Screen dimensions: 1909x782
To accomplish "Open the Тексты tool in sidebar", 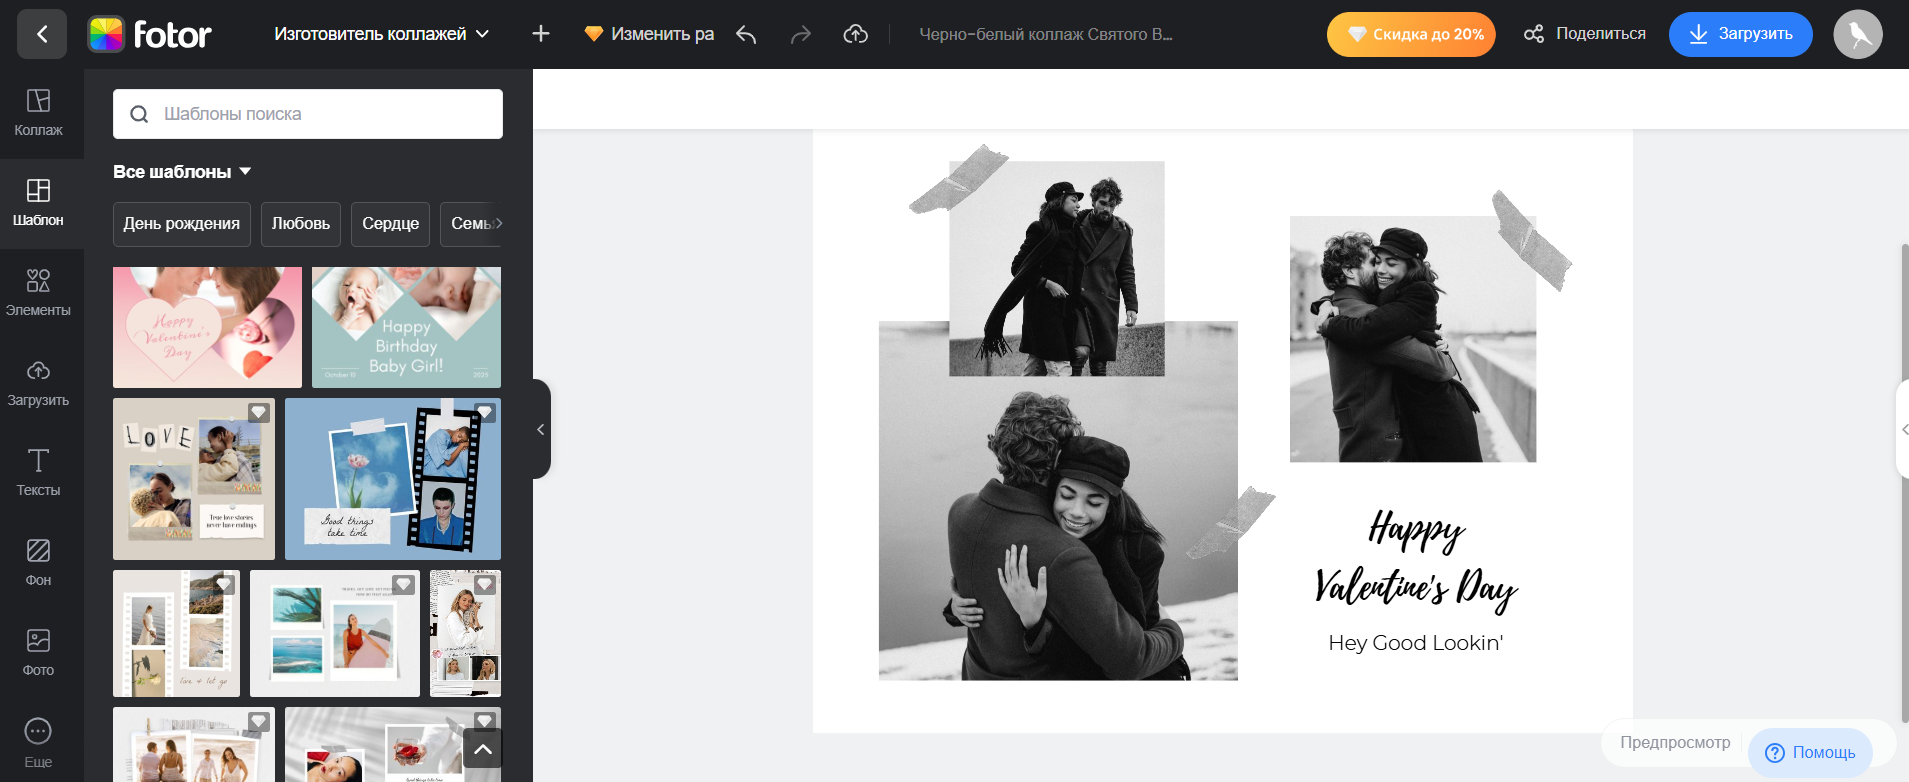I will pyautogui.click(x=38, y=472).
